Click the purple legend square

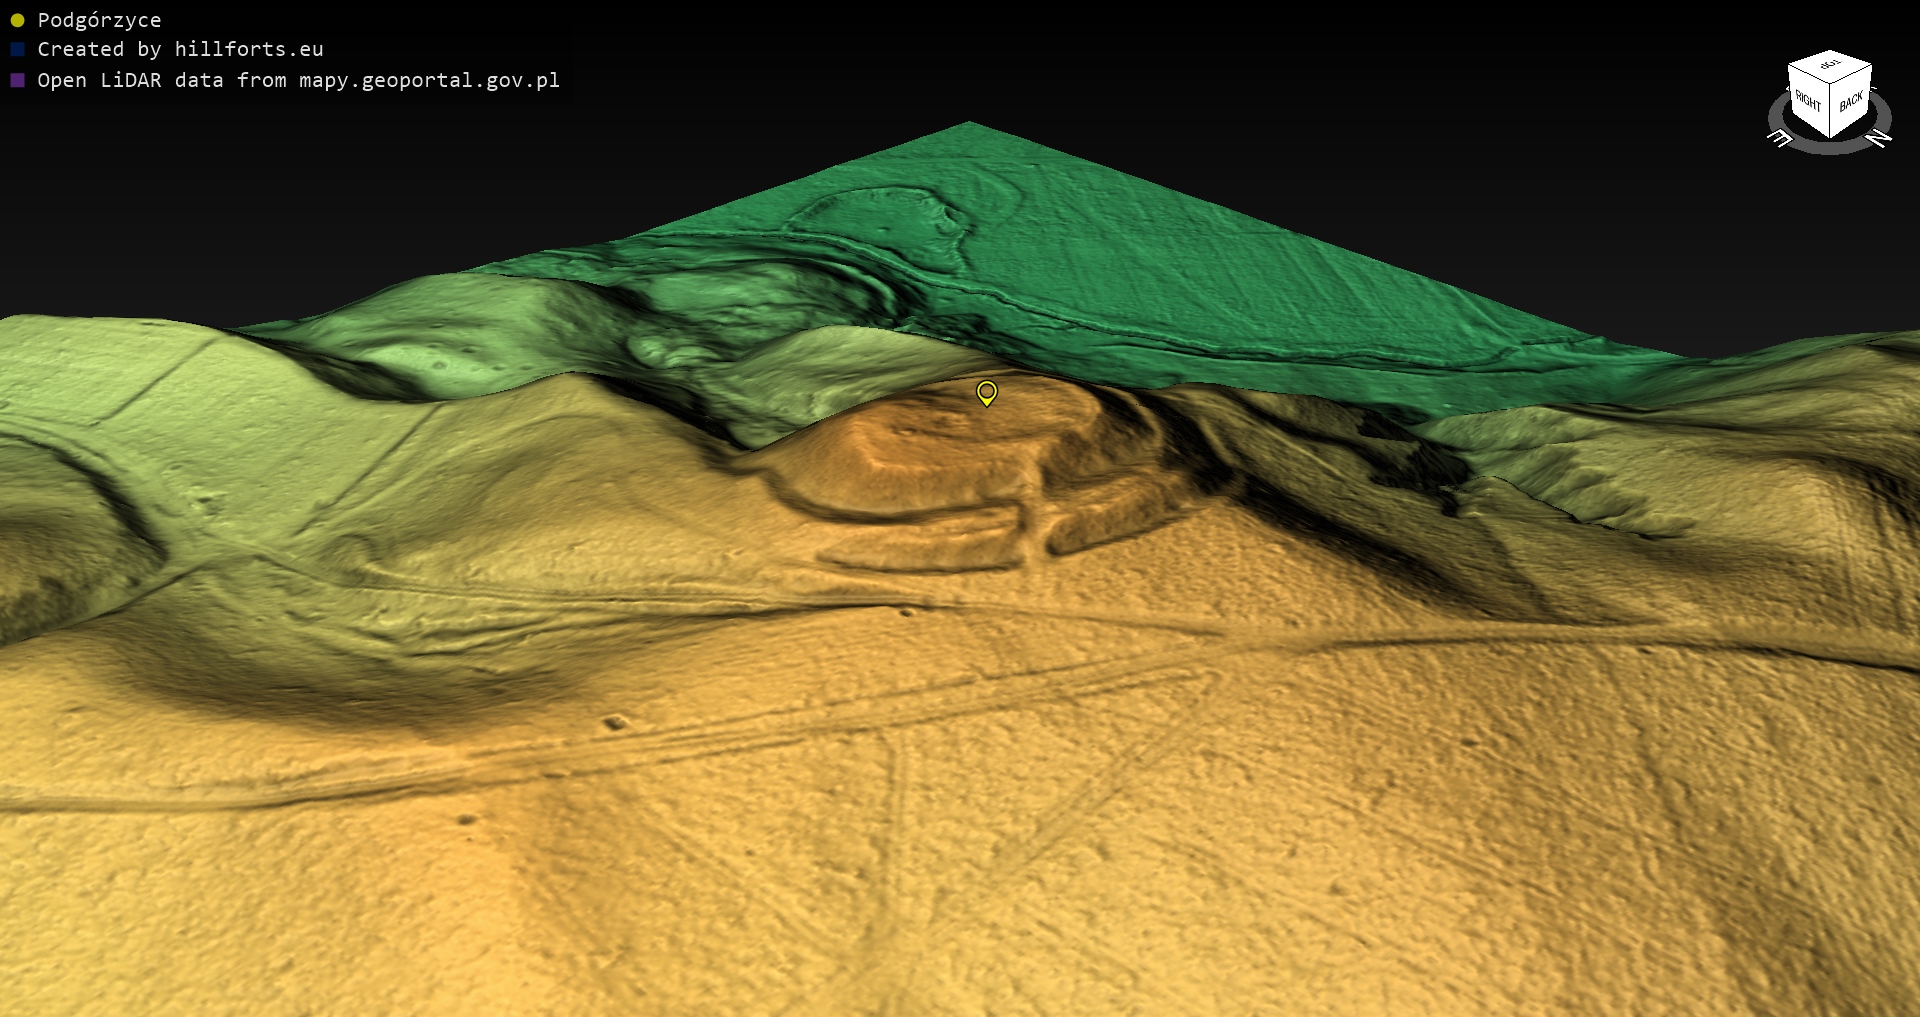(x=17, y=80)
